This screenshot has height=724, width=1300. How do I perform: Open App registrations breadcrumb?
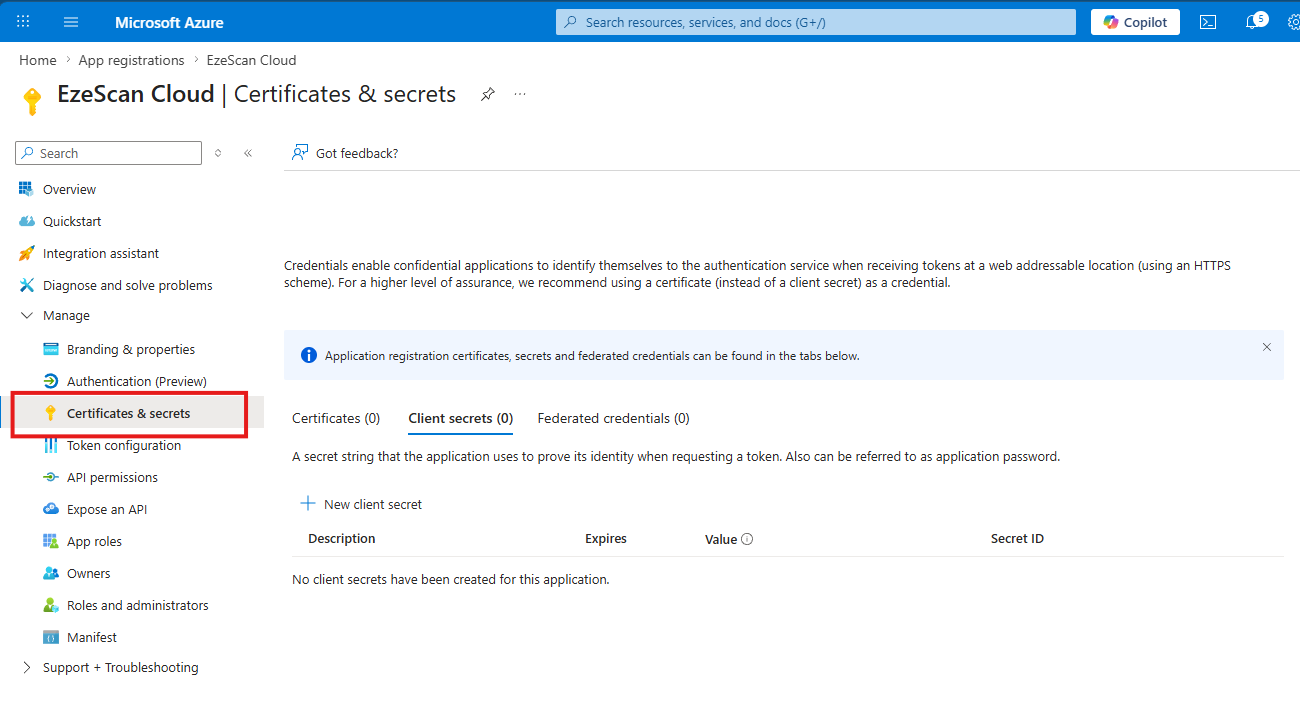tap(132, 60)
